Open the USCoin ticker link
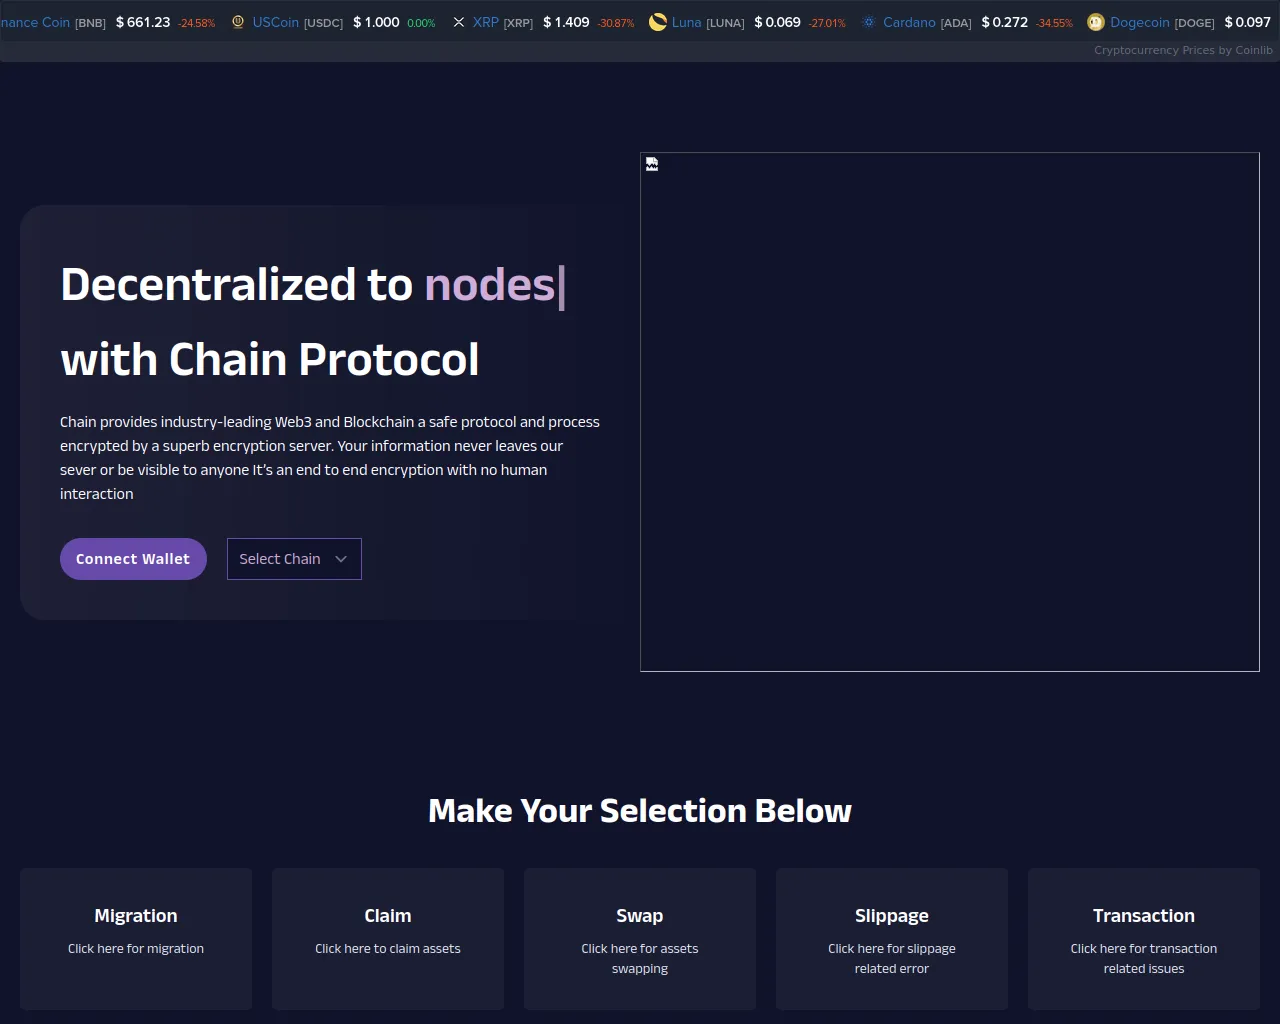 click(x=275, y=22)
